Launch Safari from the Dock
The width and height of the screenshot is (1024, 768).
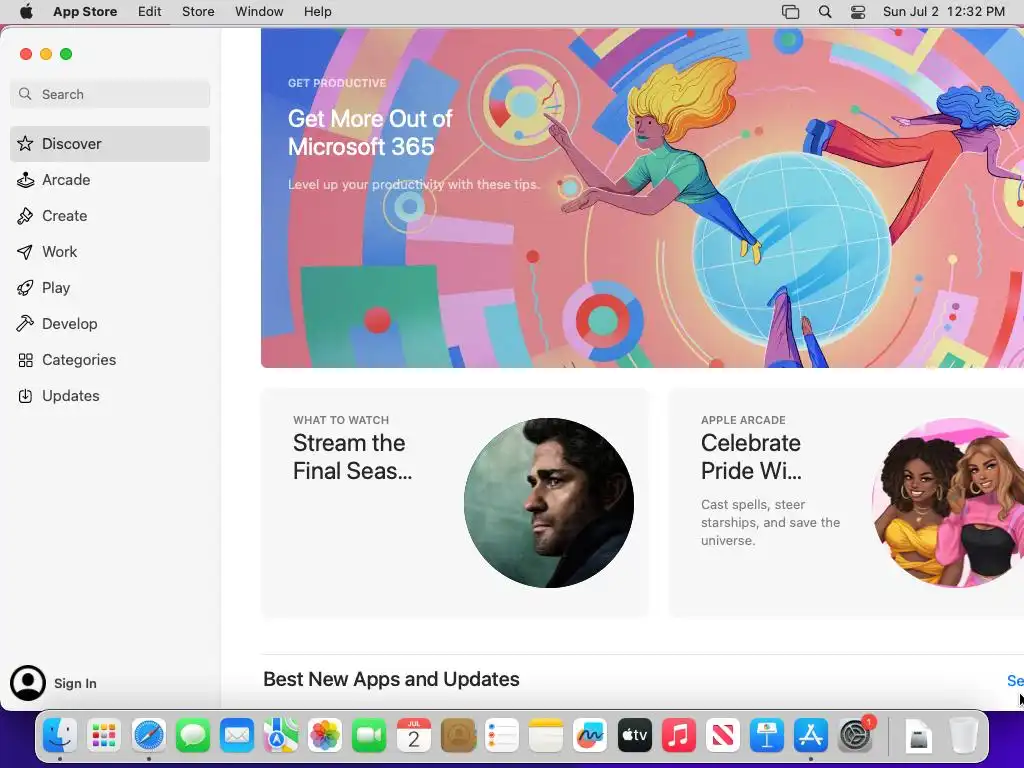tap(148, 736)
